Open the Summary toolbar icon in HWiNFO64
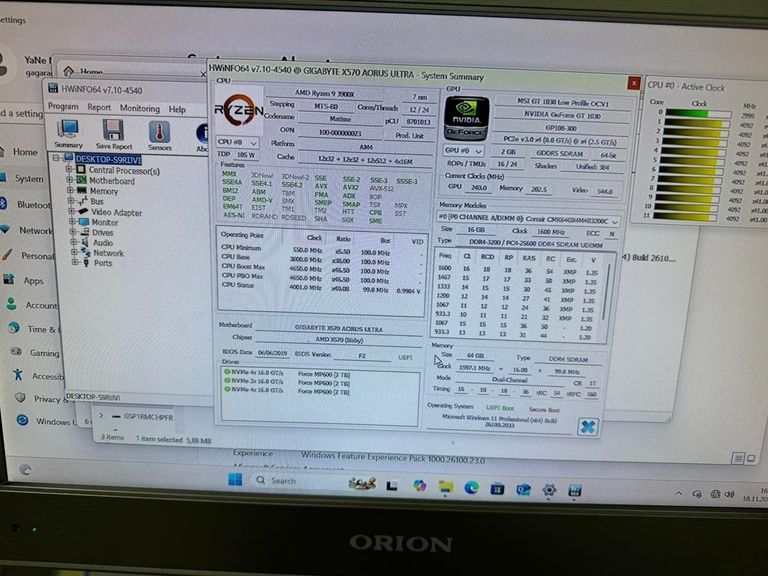This screenshot has width=768, height=576. pos(68,134)
